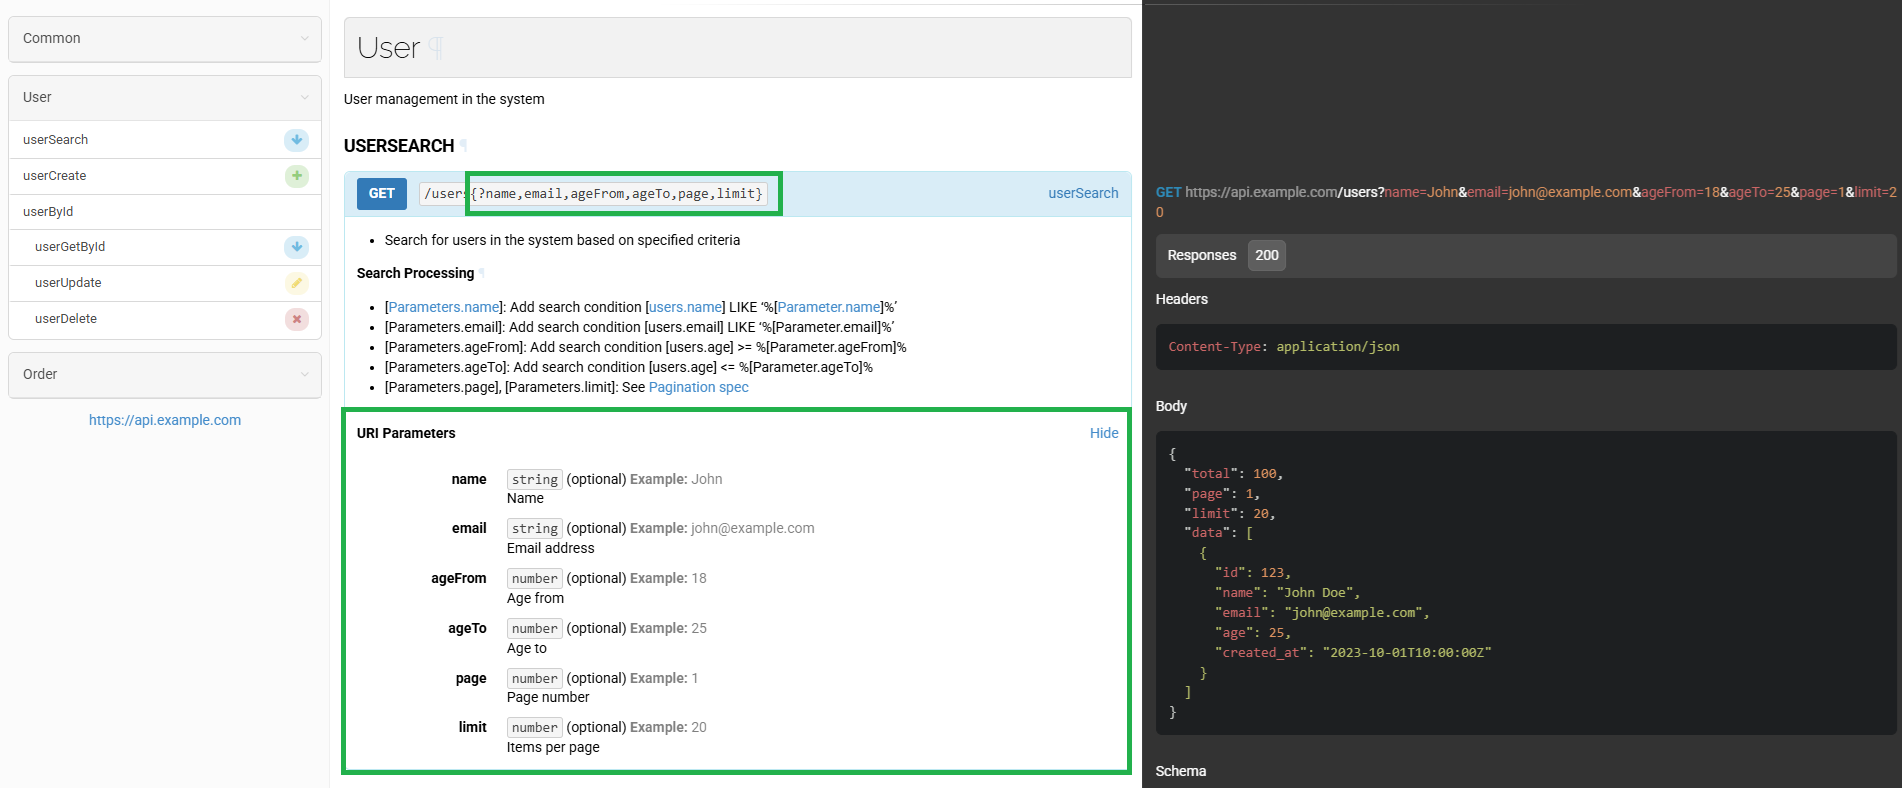The width and height of the screenshot is (1902, 788).
Task: Click the userSearch link in endpoint header
Action: 1083,193
